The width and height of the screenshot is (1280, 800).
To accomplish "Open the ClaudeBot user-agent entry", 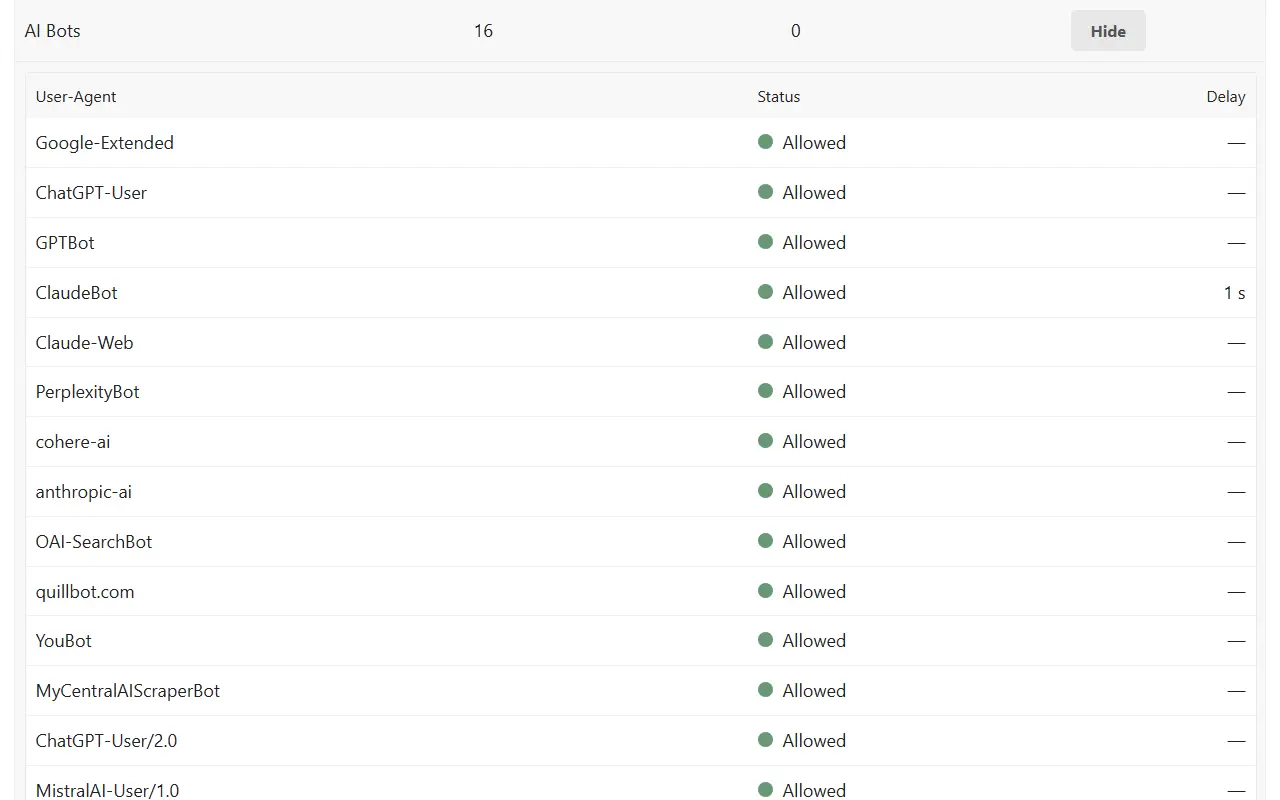I will 76,292.
